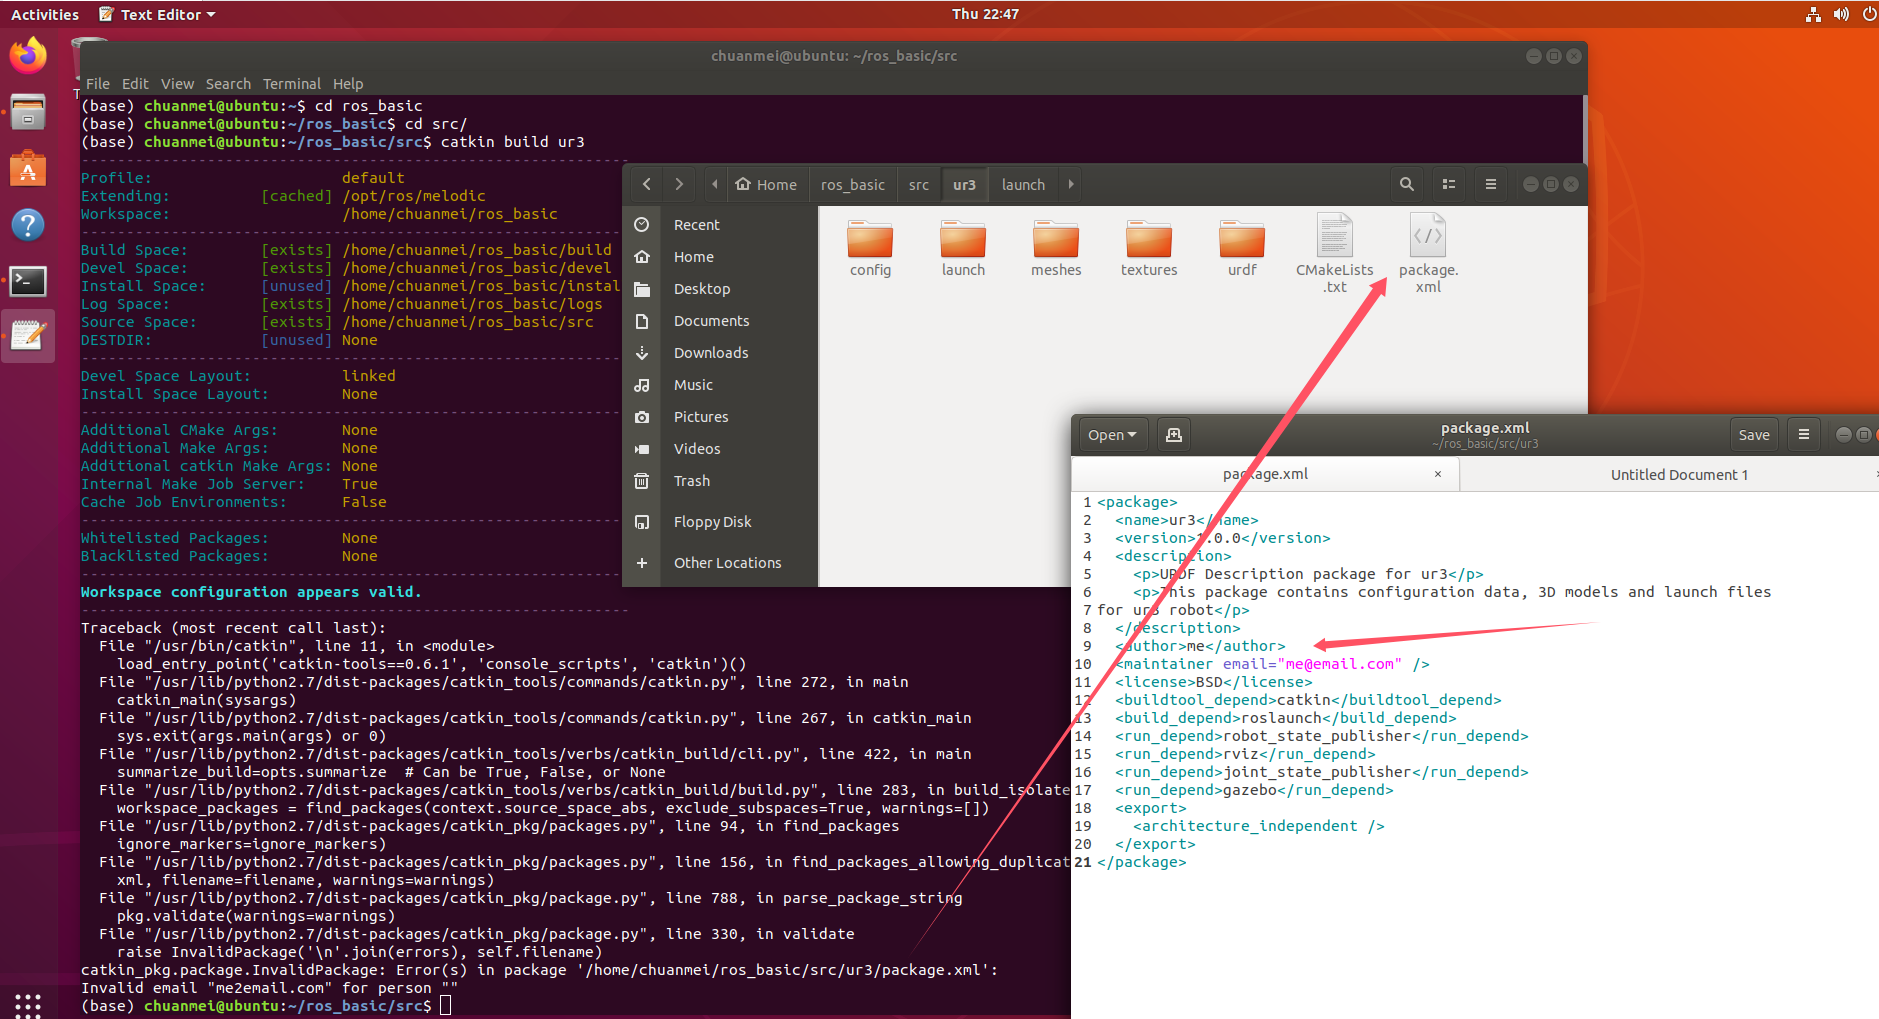This screenshot has height=1019, width=1879.
Task: Open the Open file dropdown in gedit
Action: [x=1111, y=433]
